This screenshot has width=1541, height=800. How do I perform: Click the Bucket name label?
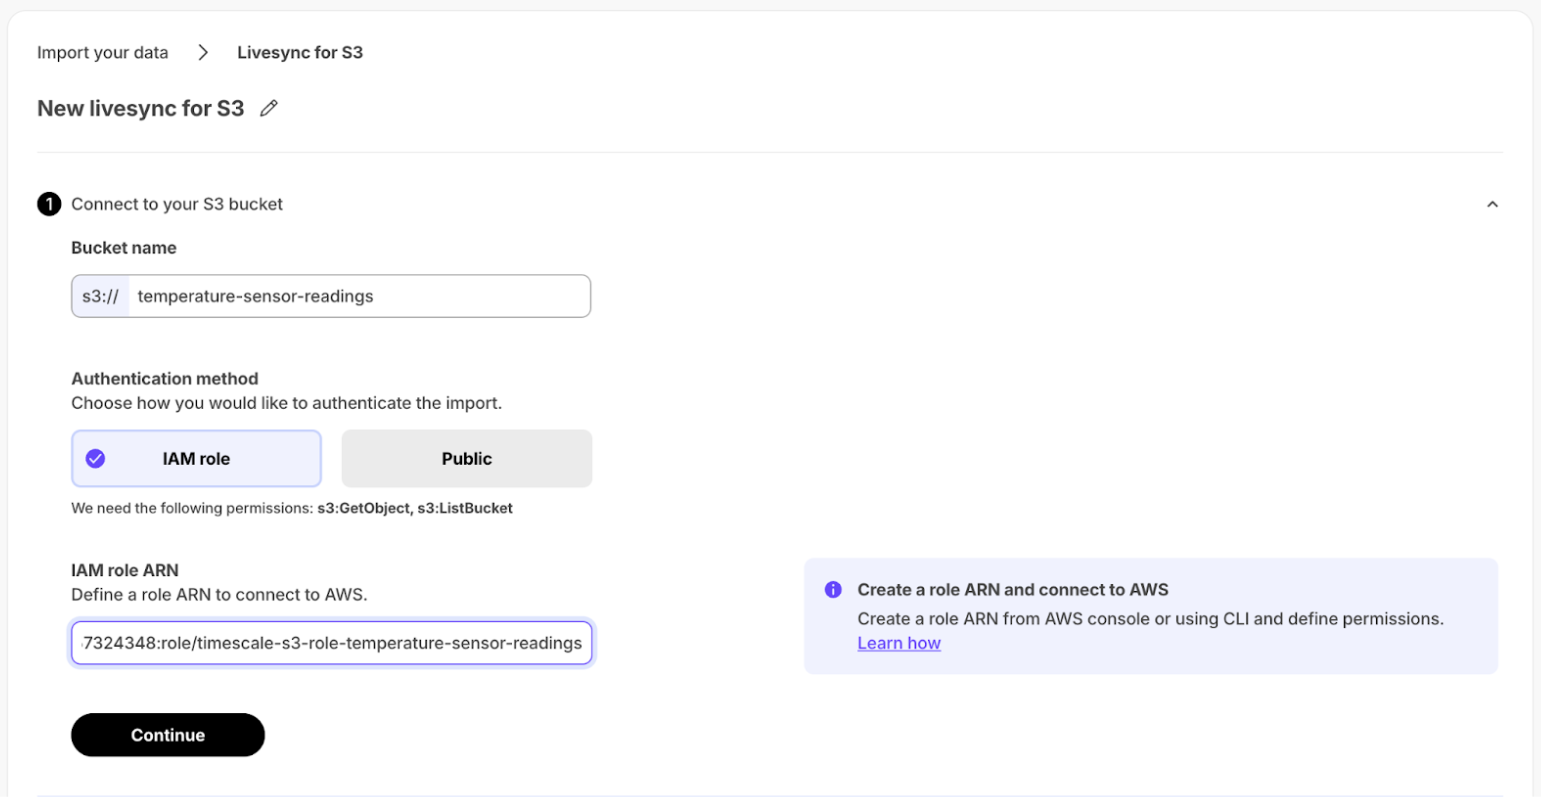click(x=124, y=248)
